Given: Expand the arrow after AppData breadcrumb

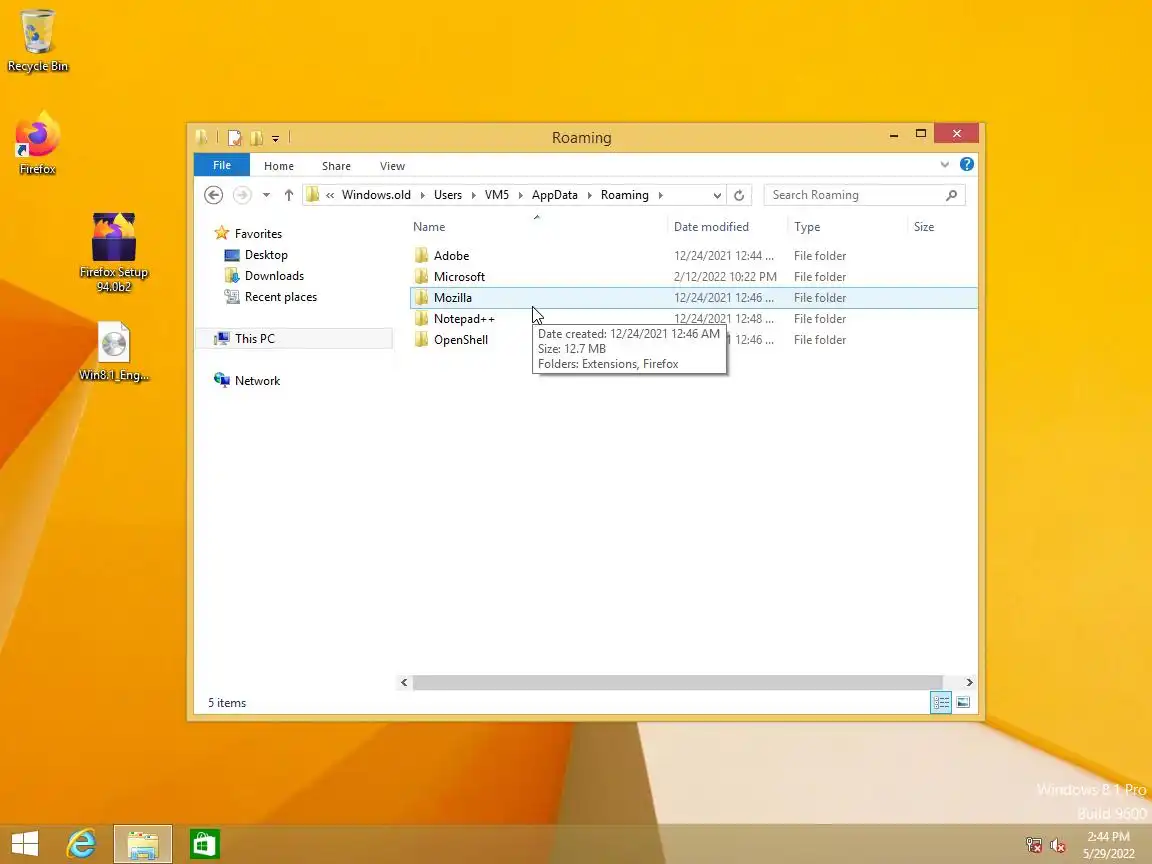Looking at the screenshot, I should 590,195.
